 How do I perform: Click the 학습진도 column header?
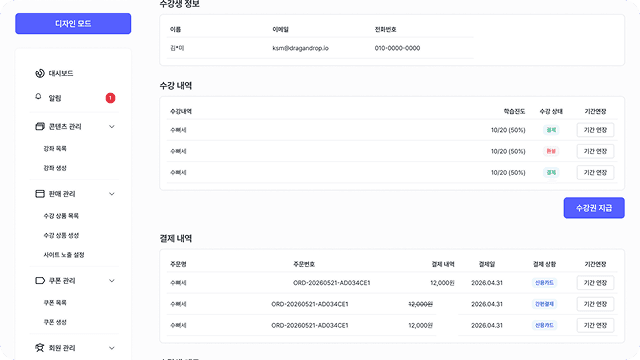[x=514, y=111]
